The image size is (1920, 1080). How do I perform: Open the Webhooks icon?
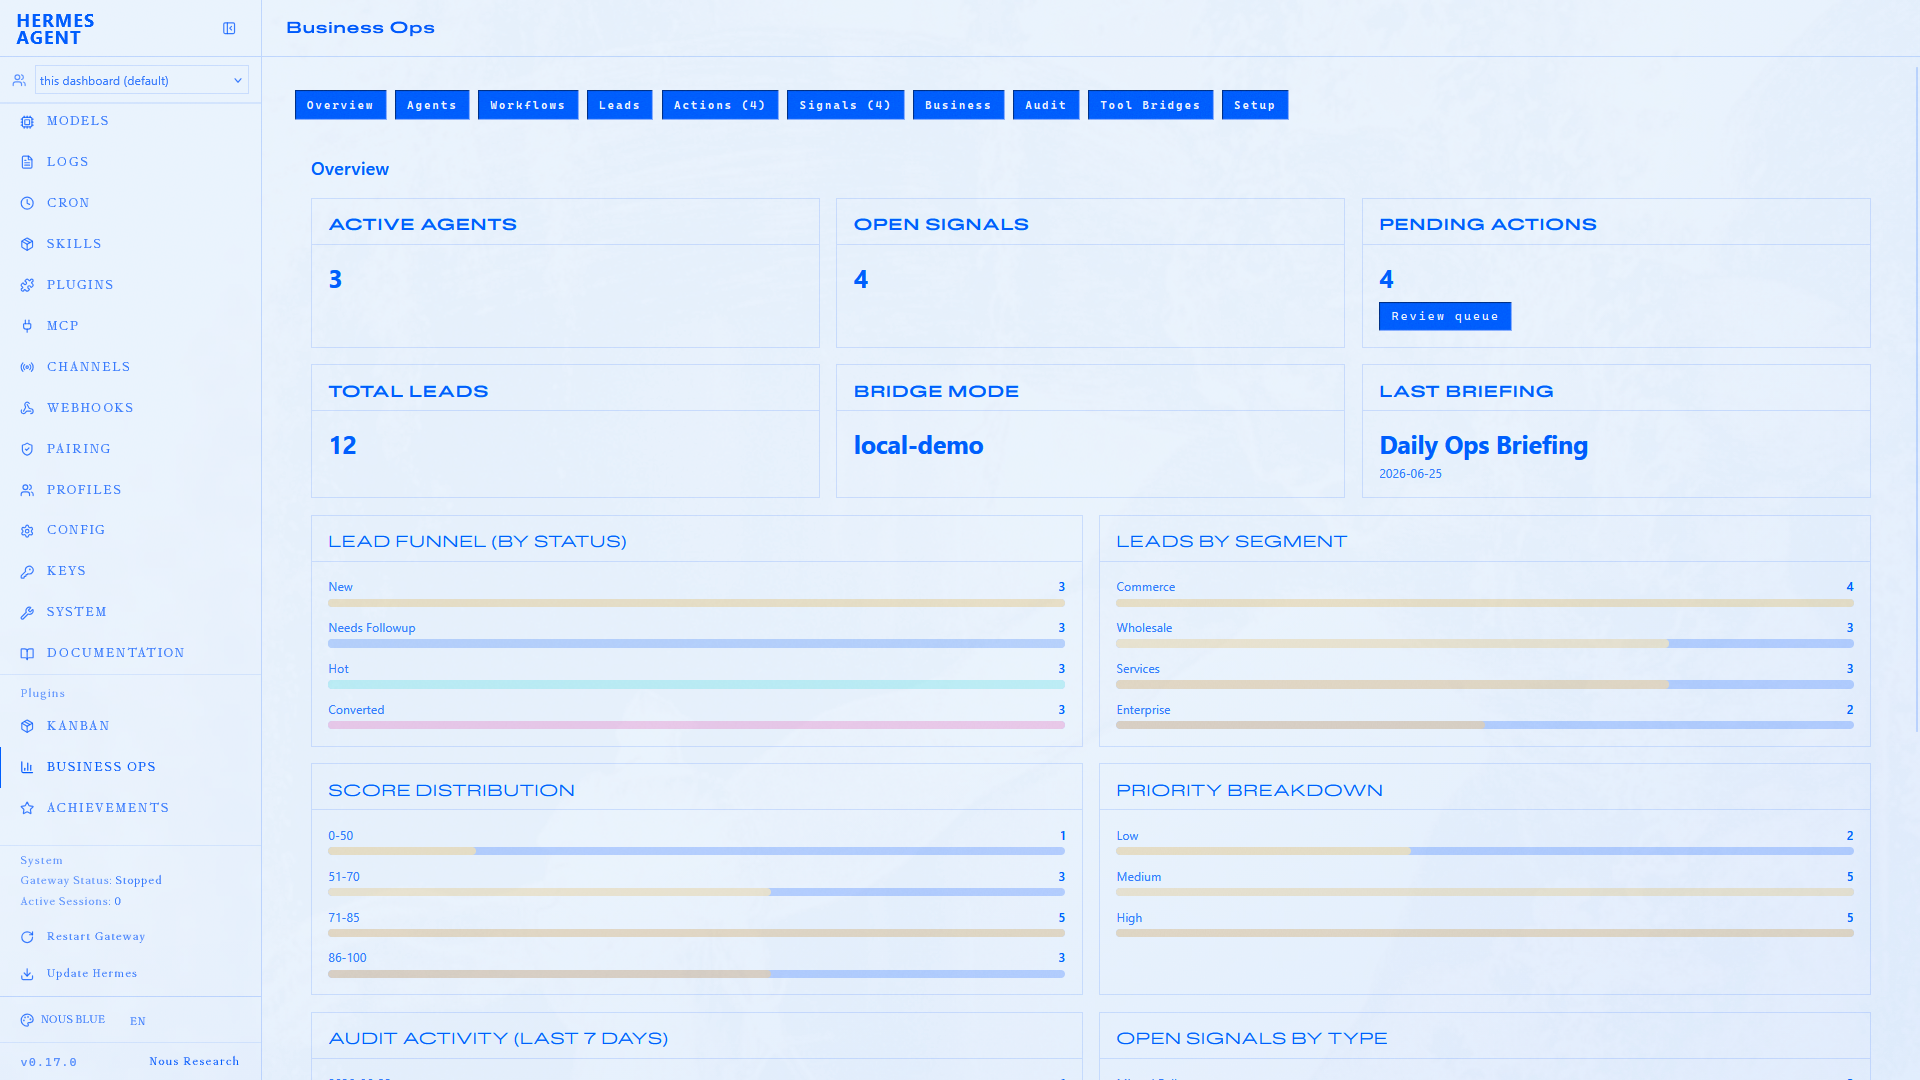[27, 408]
